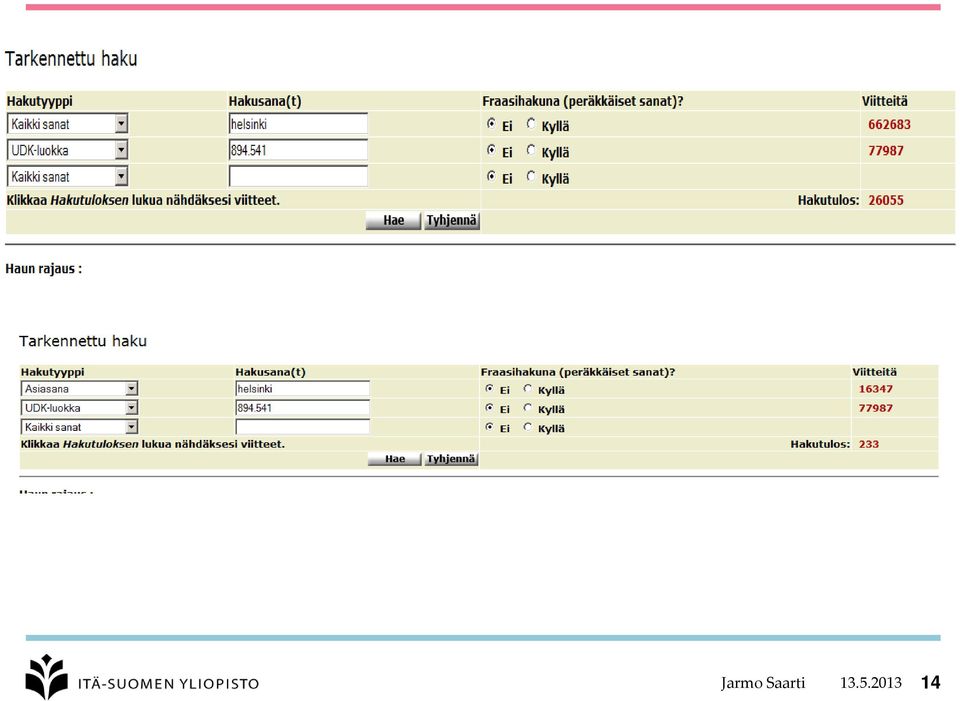Click the author name Jarmo Saarti

coord(763,683)
